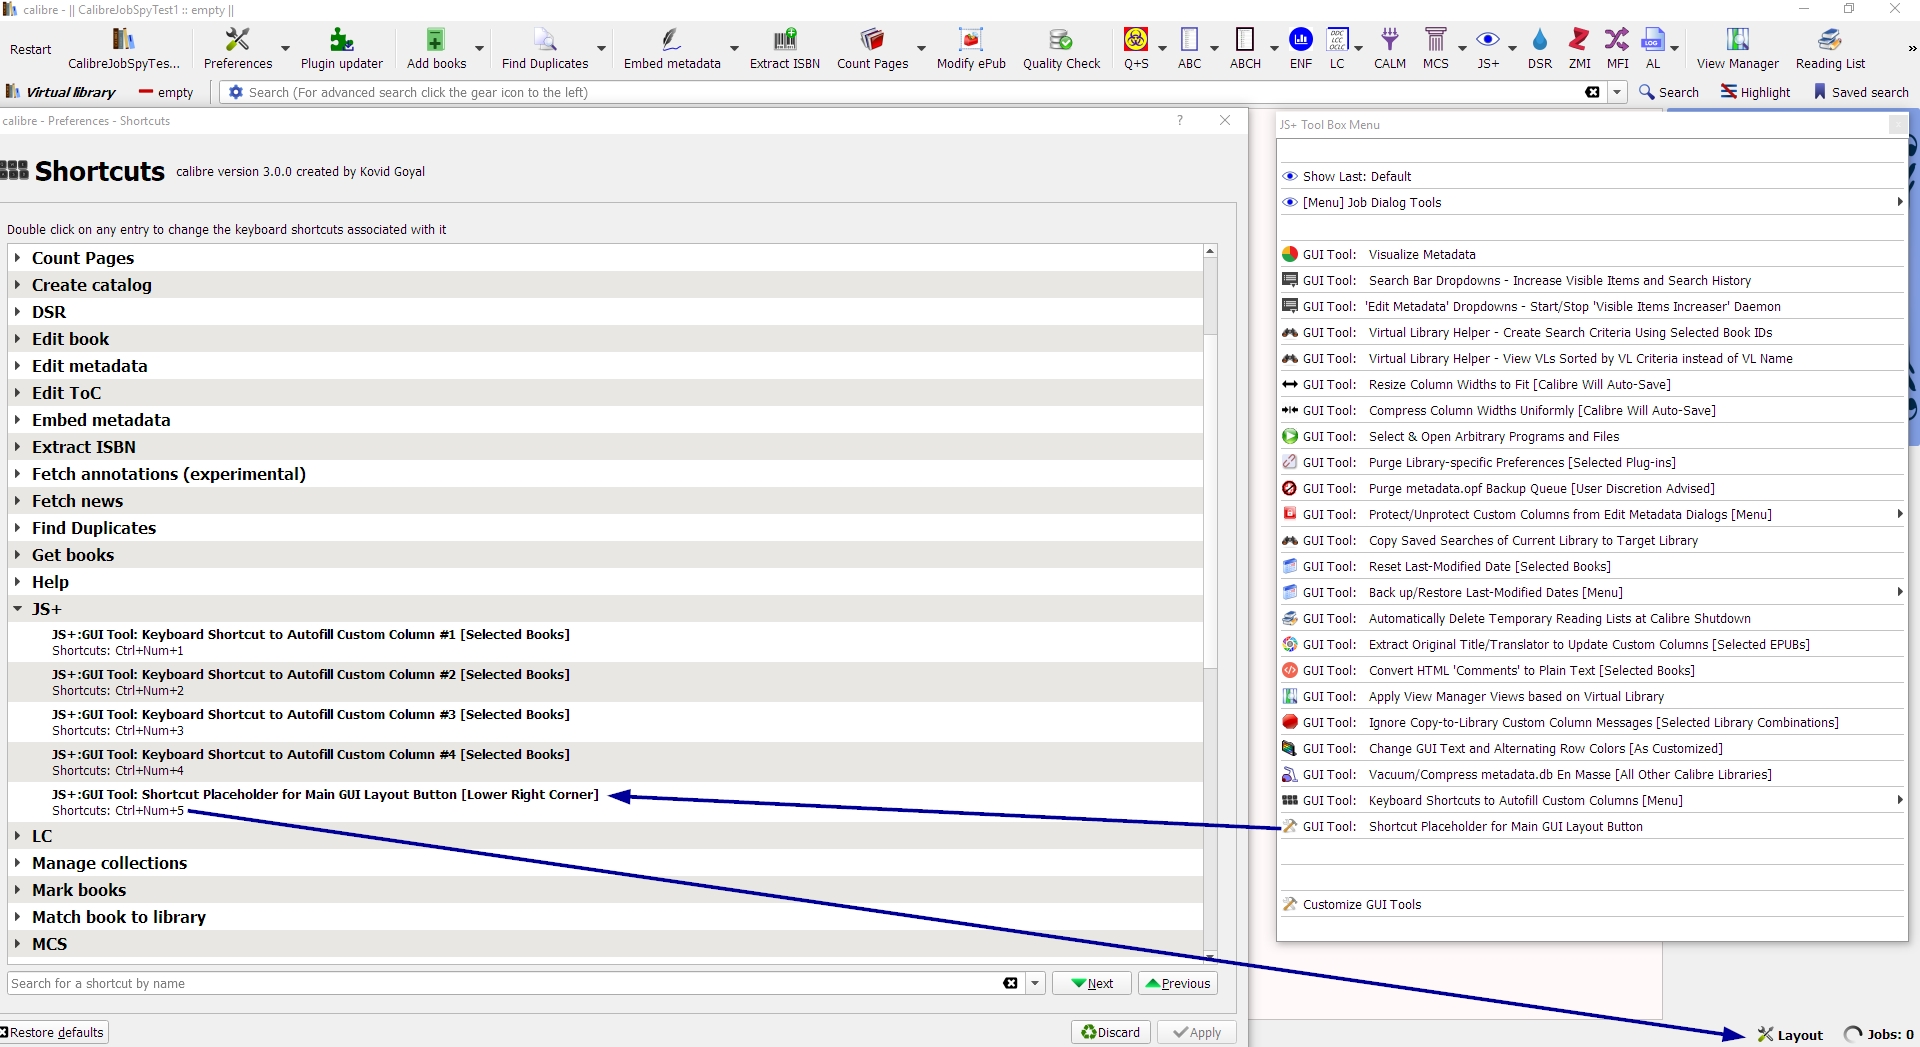Image resolution: width=1920 pixels, height=1047 pixels.
Task: Discard the shortcut changes
Action: point(1111,1032)
